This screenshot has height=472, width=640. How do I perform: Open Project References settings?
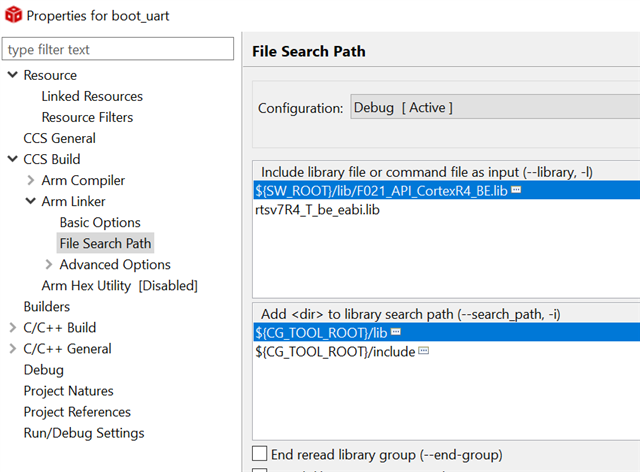pyautogui.click(x=77, y=412)
